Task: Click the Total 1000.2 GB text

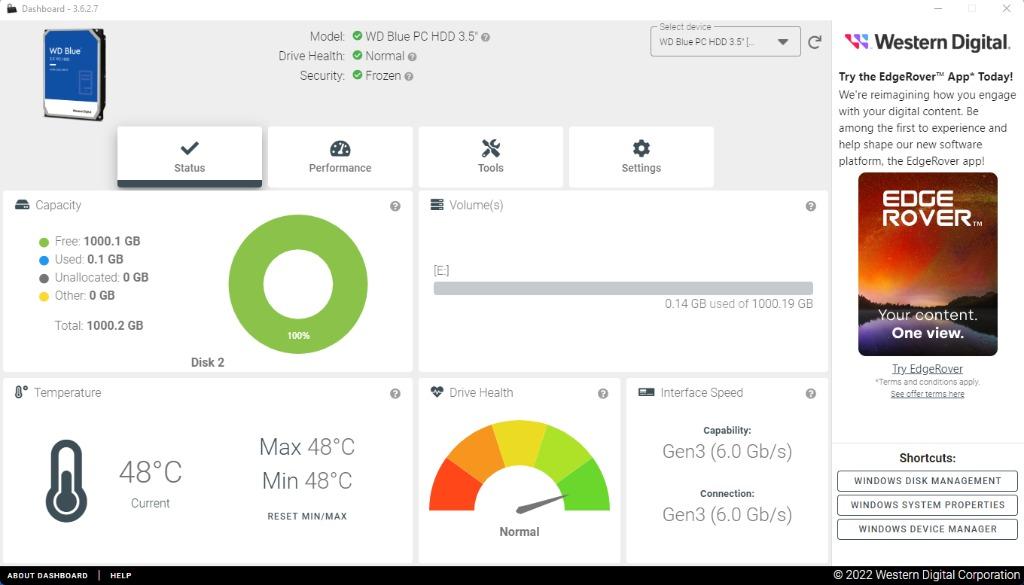Action: (x=99, y=325)
